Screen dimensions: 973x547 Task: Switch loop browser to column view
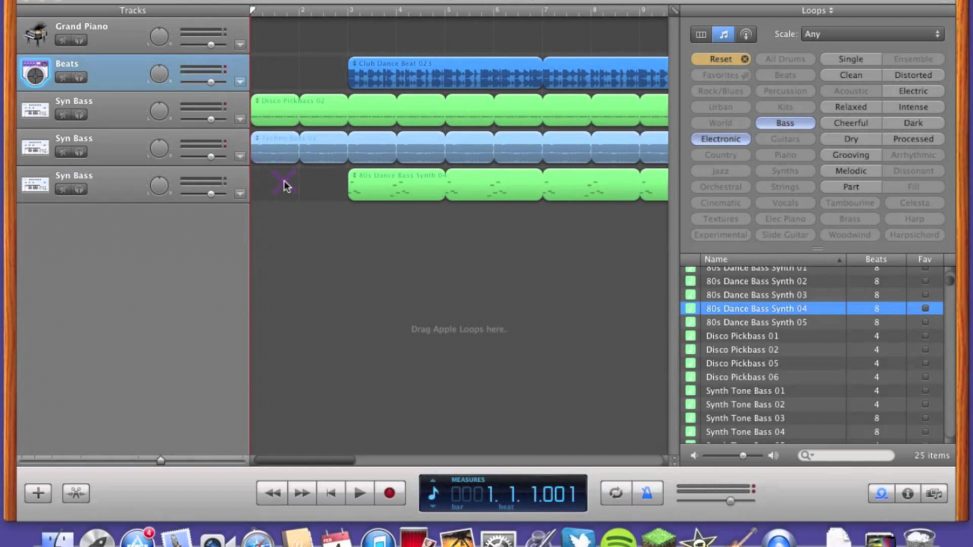pyautogui.click(x=701, y=34)
